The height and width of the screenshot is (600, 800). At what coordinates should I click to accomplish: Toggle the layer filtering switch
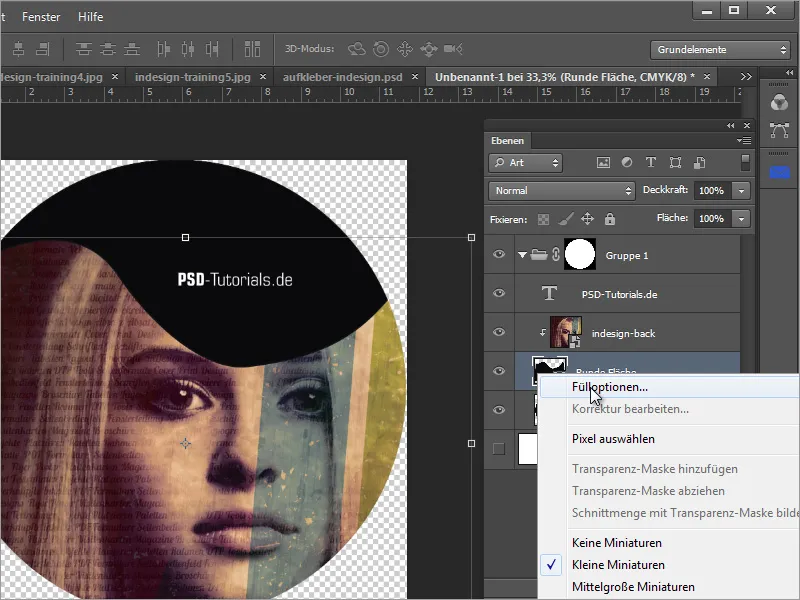tap(745, 163)
